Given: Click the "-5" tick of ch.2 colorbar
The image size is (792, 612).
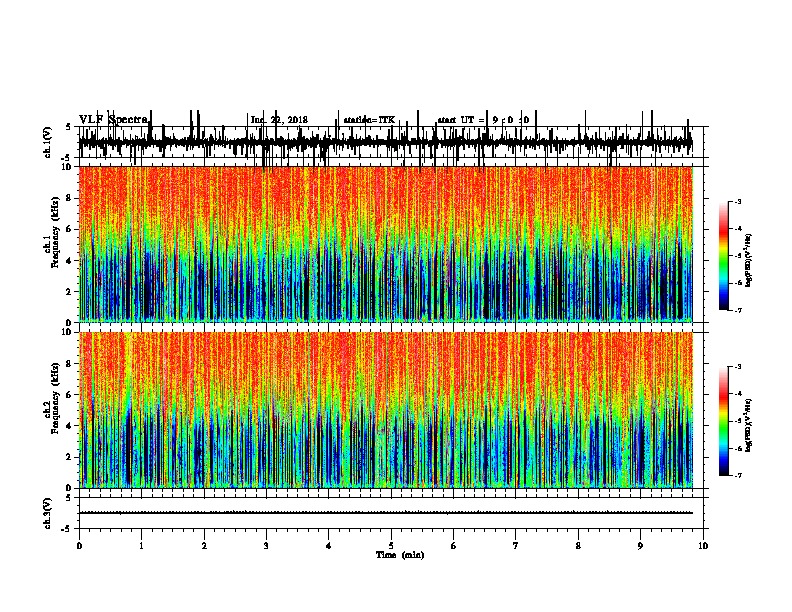Looking at the screenshot, I should [737, 421].
